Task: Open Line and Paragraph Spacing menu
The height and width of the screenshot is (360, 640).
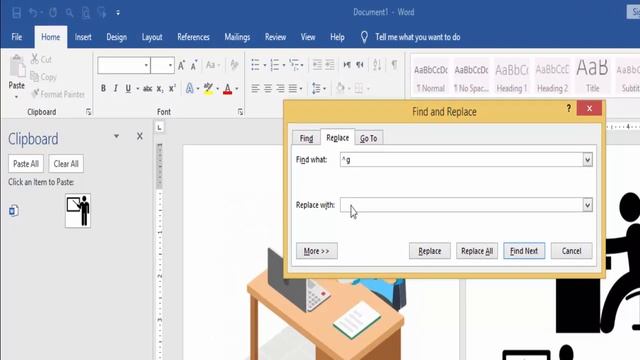Action: point(318,89)
